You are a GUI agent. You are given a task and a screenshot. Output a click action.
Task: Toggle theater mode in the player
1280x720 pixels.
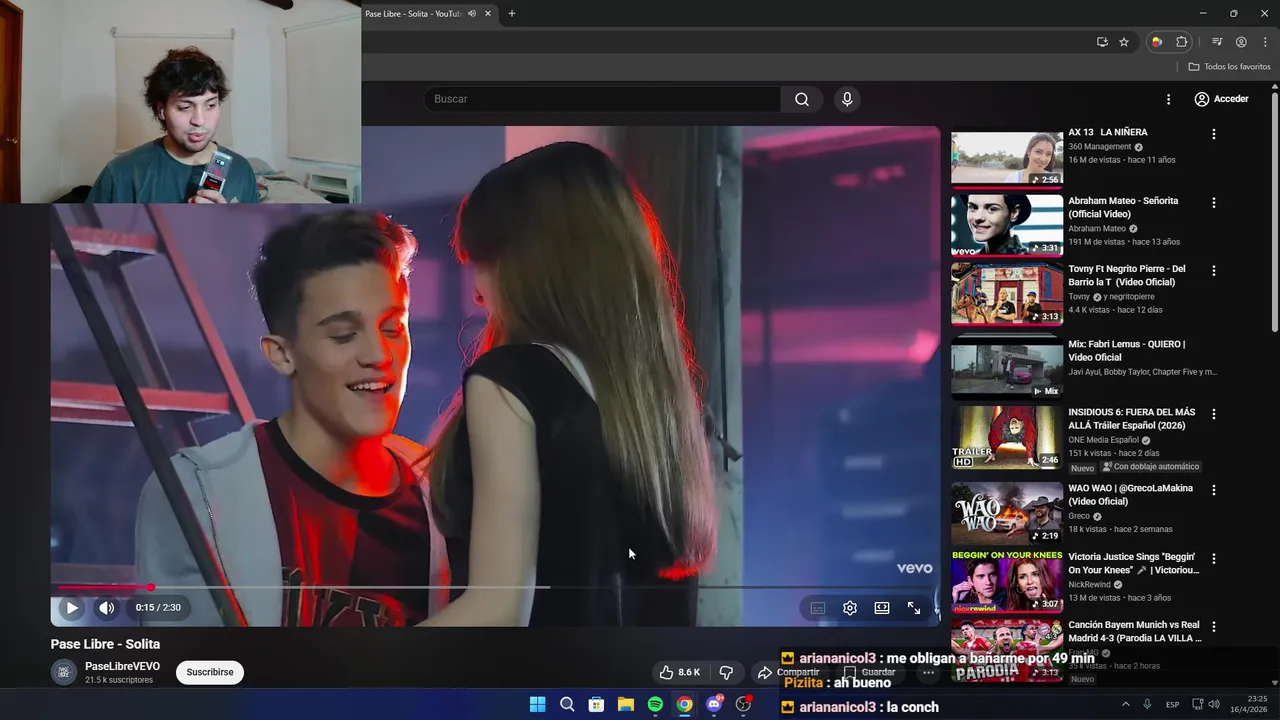881,608
